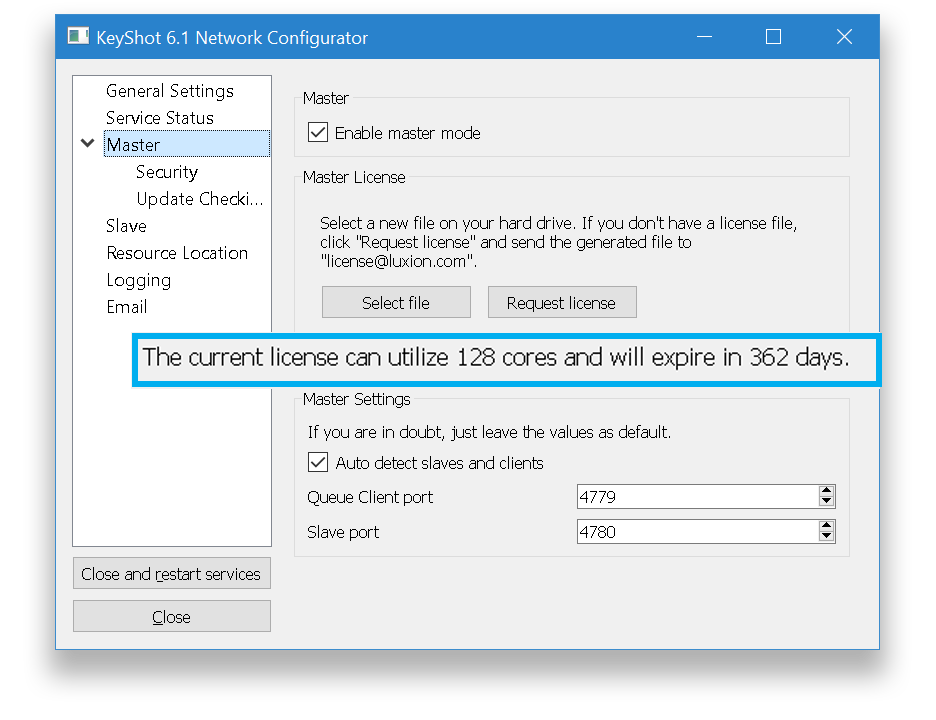Maximize the Network Configurator window

(x=773, y=36)
